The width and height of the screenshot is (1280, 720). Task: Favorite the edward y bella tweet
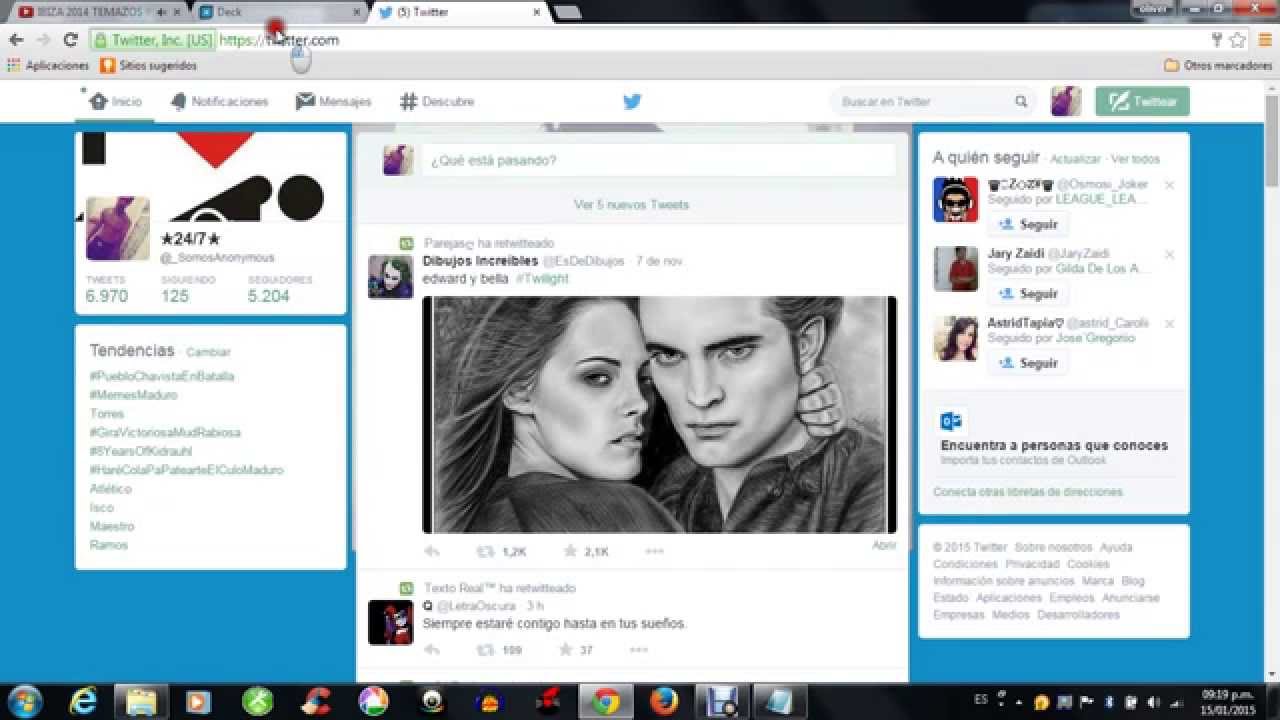[x=570, y=551]
